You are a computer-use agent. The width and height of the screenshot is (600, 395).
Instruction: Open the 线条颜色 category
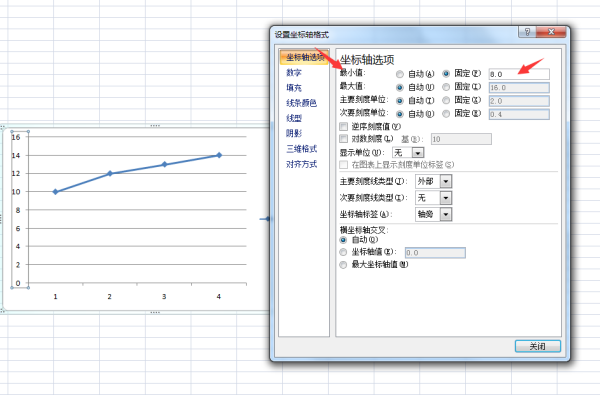click(301, 103)
